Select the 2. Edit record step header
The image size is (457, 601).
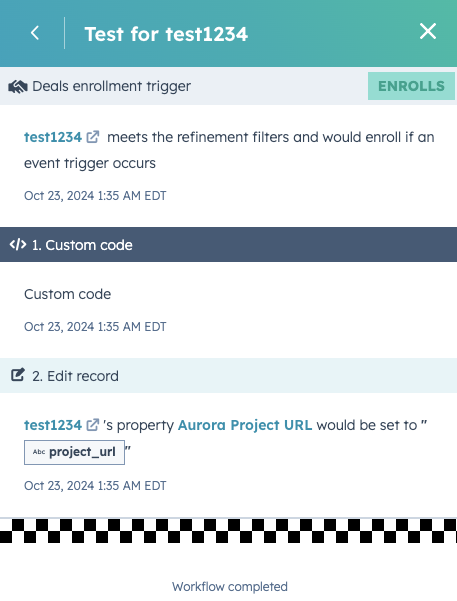point(228,376)
